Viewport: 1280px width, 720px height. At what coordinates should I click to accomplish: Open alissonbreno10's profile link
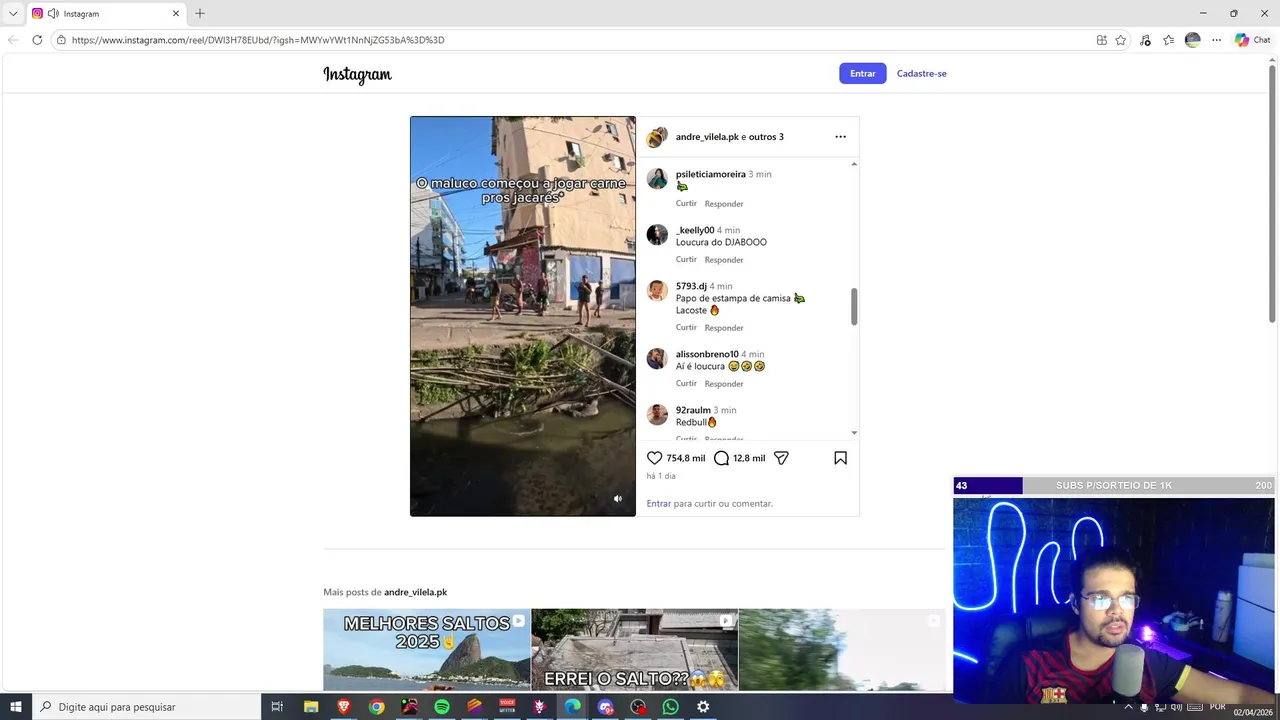tap(707, 354)
